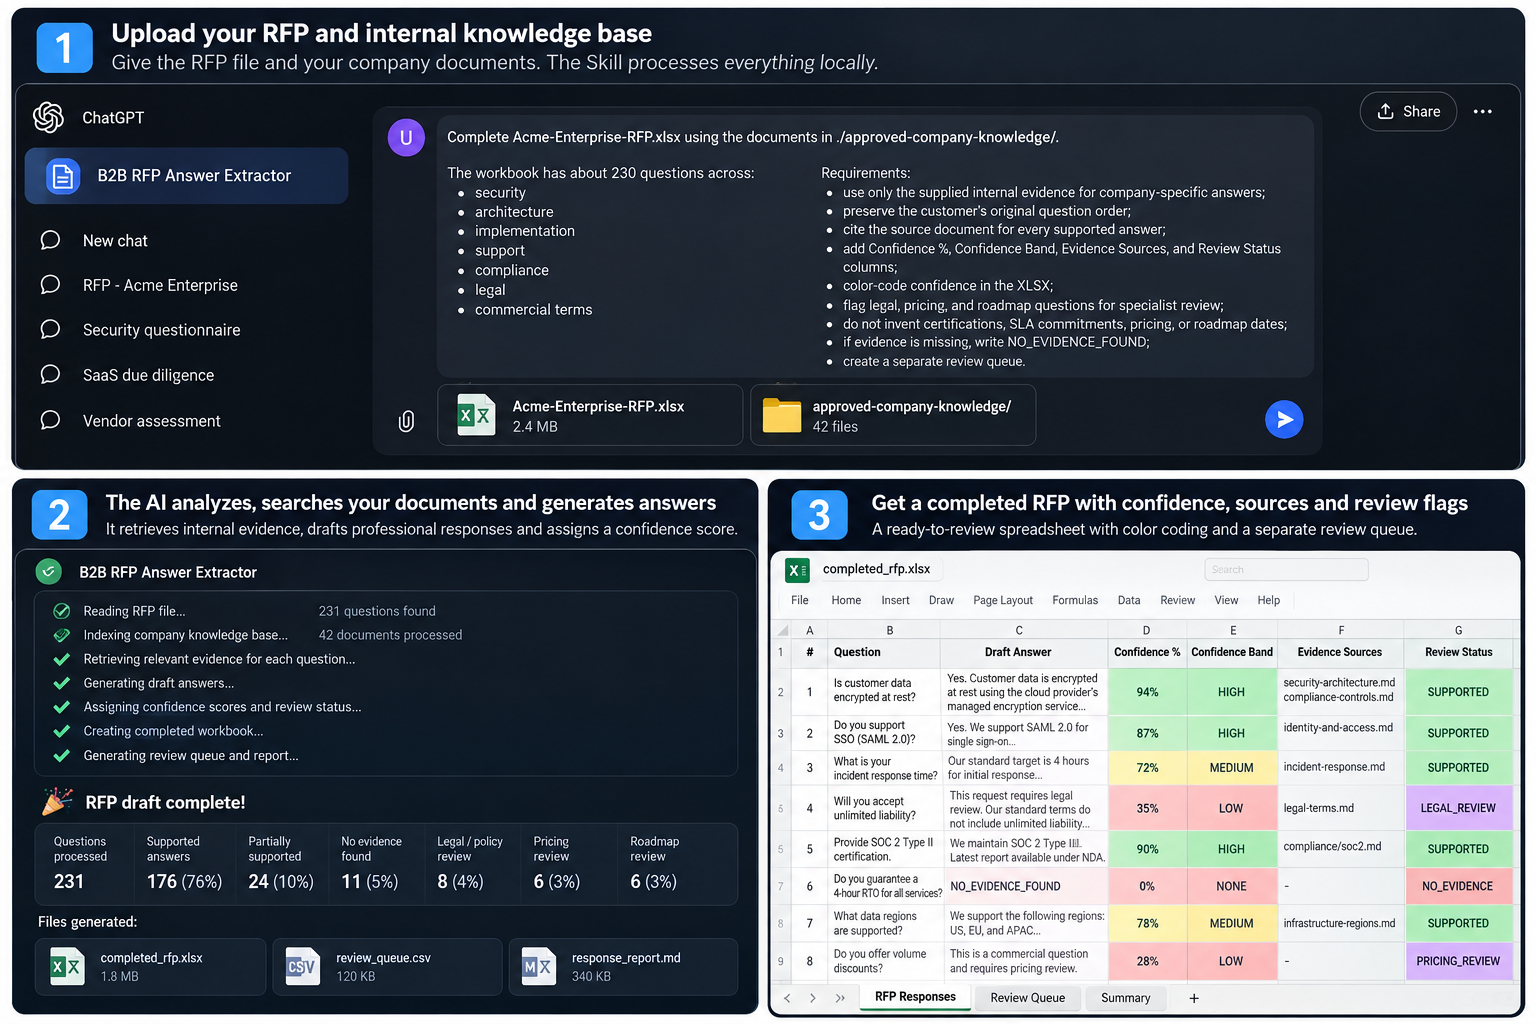Open the generated completed_rfp.xlsx file
The width and height of the screenshot is (1536, 1024).
pos(151,967)
